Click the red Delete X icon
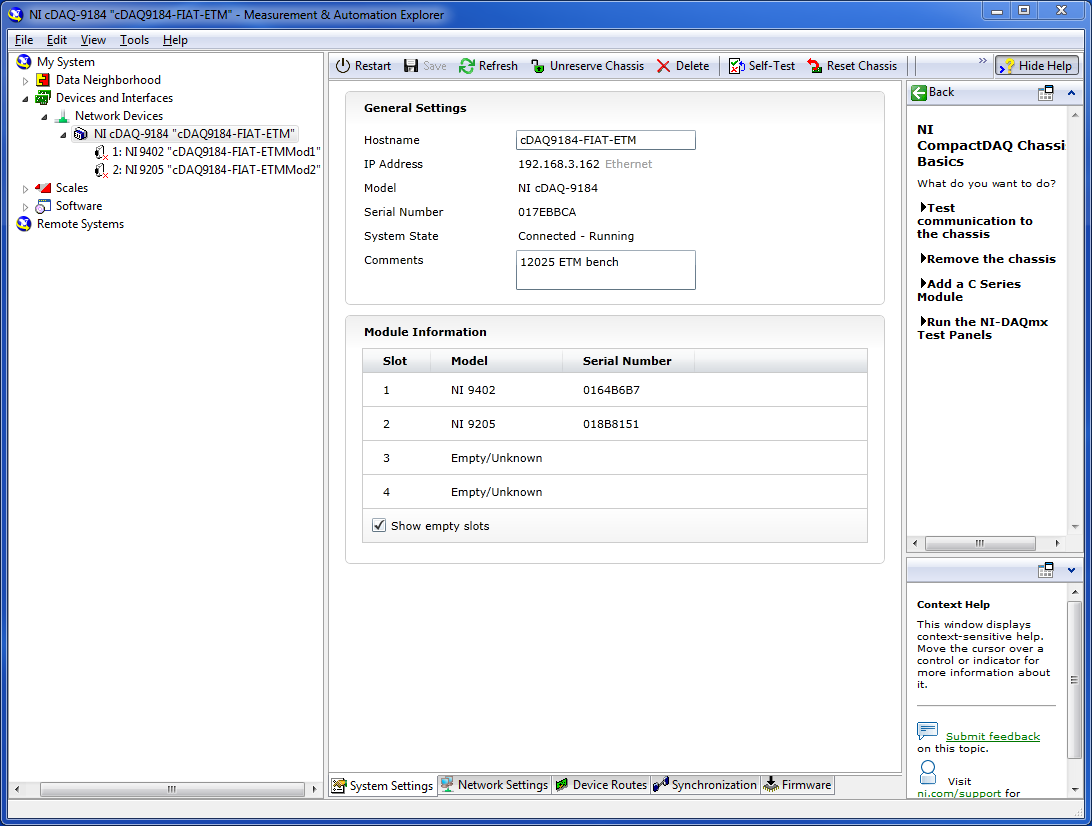Image resolution: width=1092 pixels, height=826 pixels. pos(664,66)
